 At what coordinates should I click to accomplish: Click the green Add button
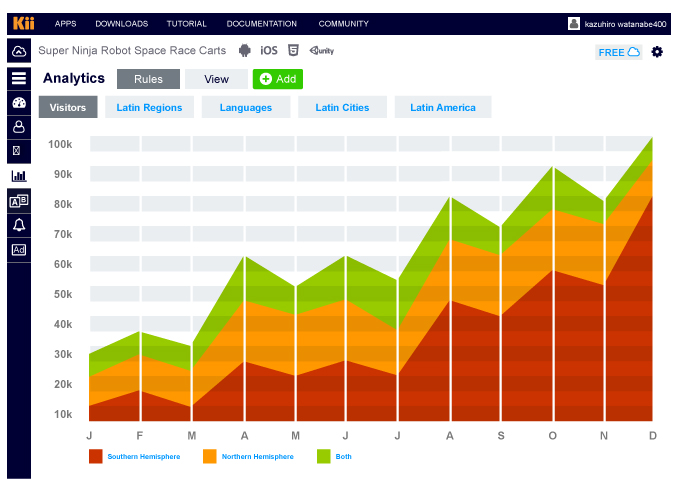[277, 79]
